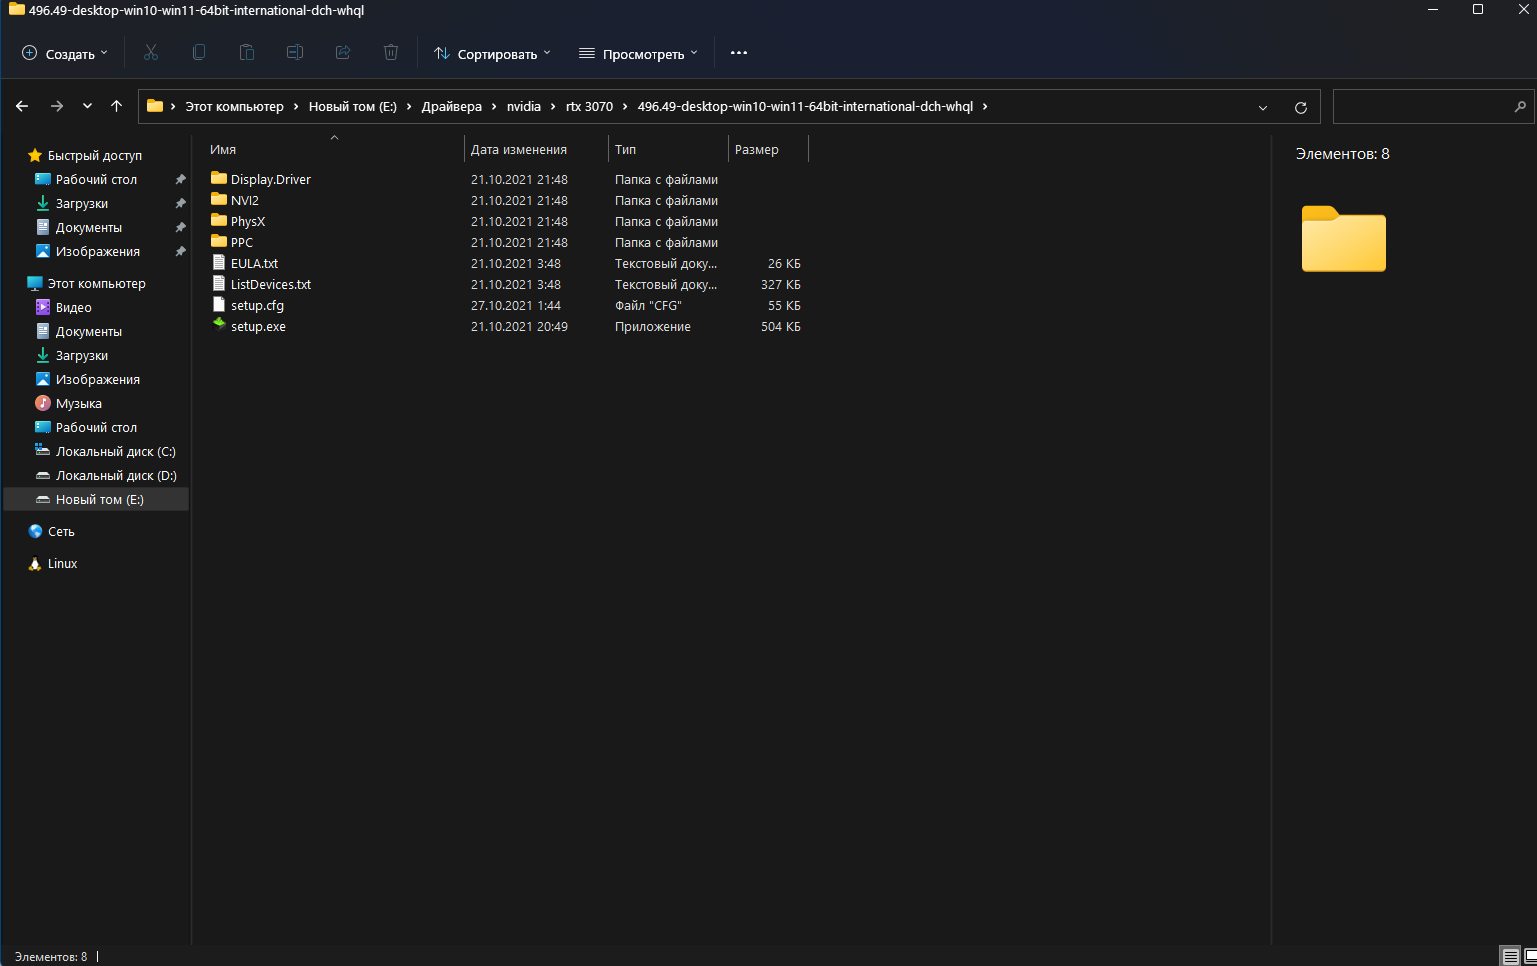Go up one folder level arrow
The image size is (1537, 966).
[117, 106]
